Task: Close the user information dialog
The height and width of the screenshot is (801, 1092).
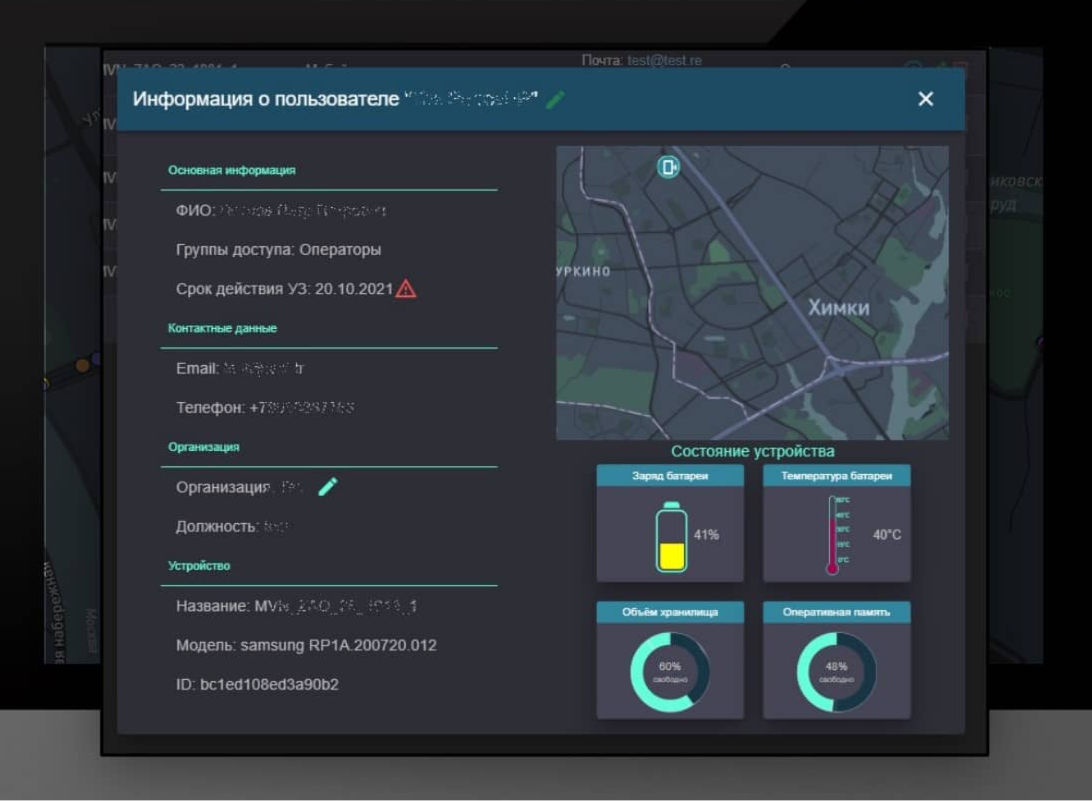Action: 925,99
